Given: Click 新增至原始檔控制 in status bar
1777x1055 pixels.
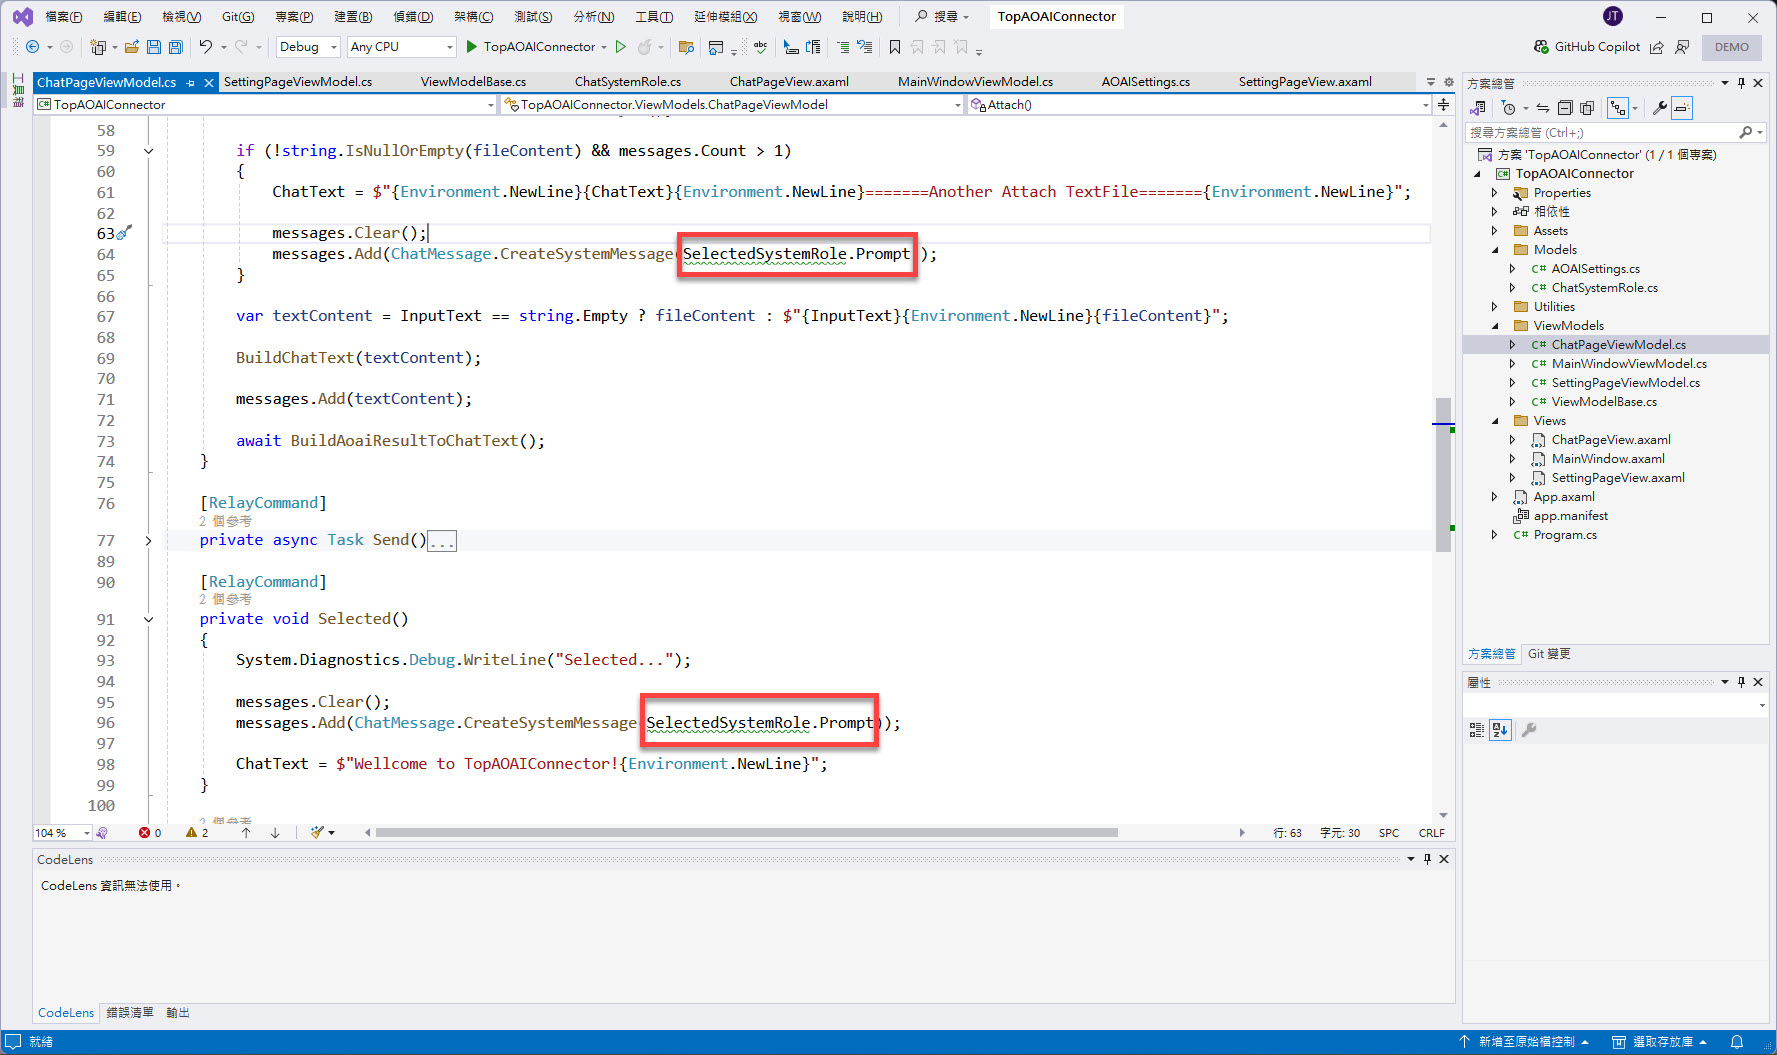Looking at the screenshot, I should 1524,1042.
